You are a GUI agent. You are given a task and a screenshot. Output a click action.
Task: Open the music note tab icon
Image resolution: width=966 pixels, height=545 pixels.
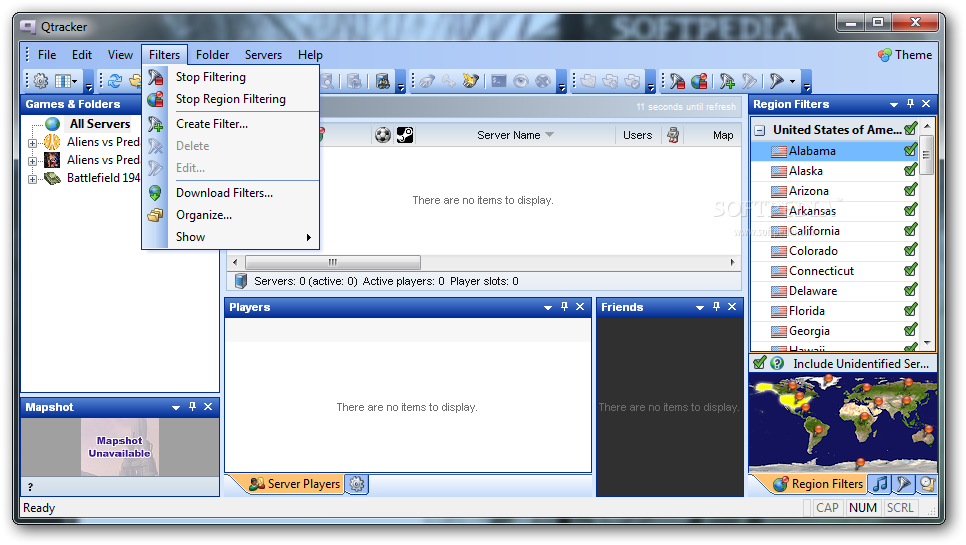click(x=880, y=484)
